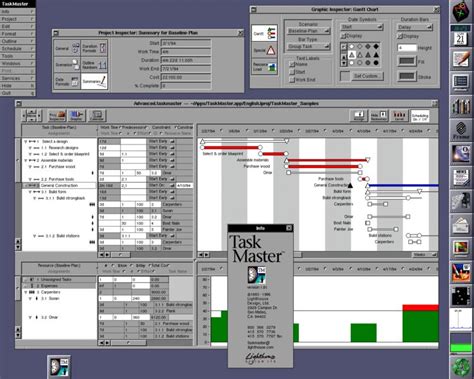Open Duration Formats pane in Project Inspector

[94, 48]
